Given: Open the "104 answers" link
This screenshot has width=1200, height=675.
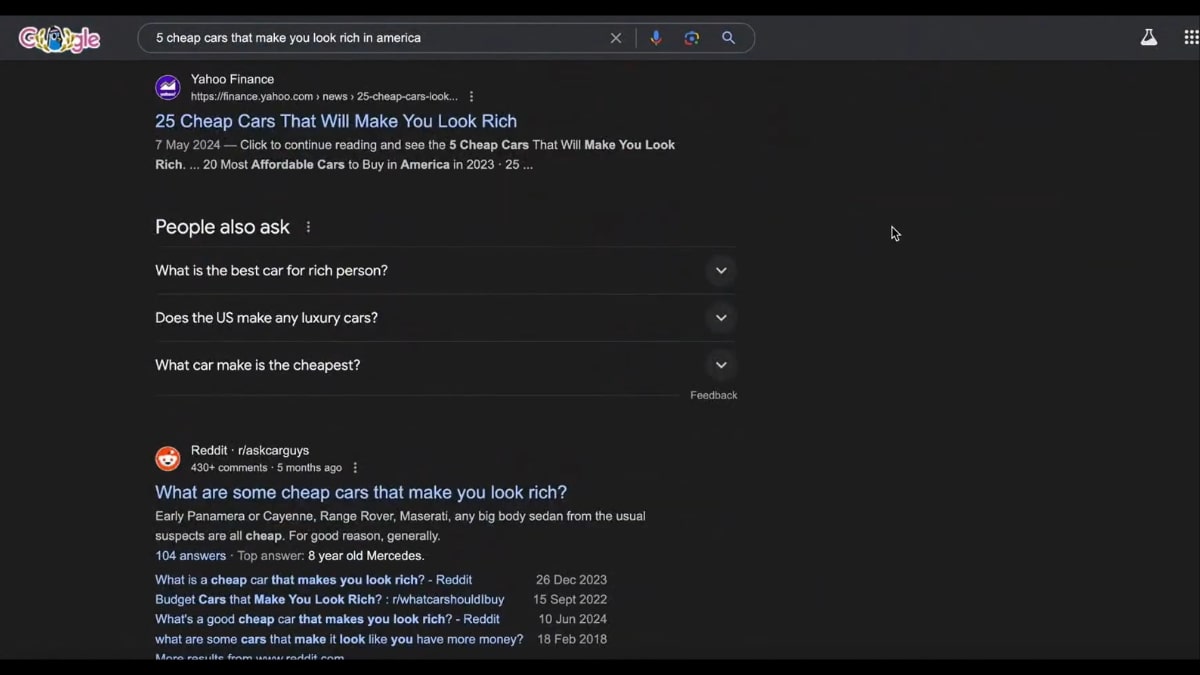Looking at the screenshot, I should pyautogui.click(x=190, y=556).
